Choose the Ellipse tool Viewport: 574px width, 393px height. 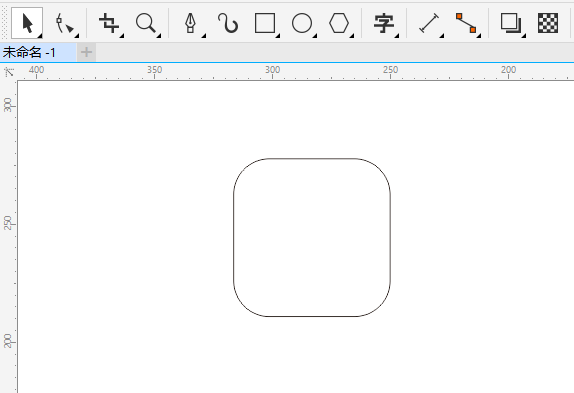tap(303, 24)
